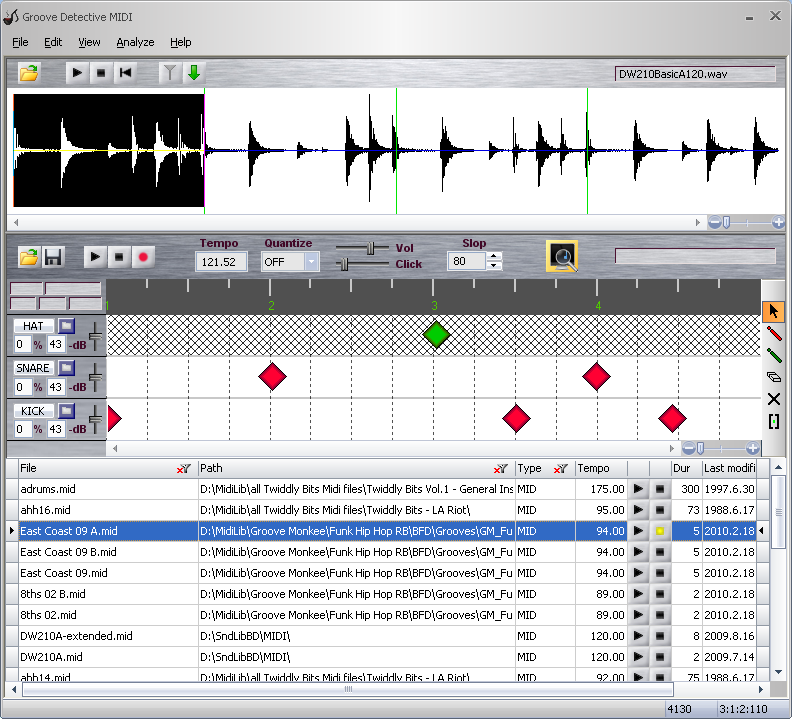Screen dimensions: 792x719
Task: Toggle the blue button beside SNARE
Action: point(66,368)
